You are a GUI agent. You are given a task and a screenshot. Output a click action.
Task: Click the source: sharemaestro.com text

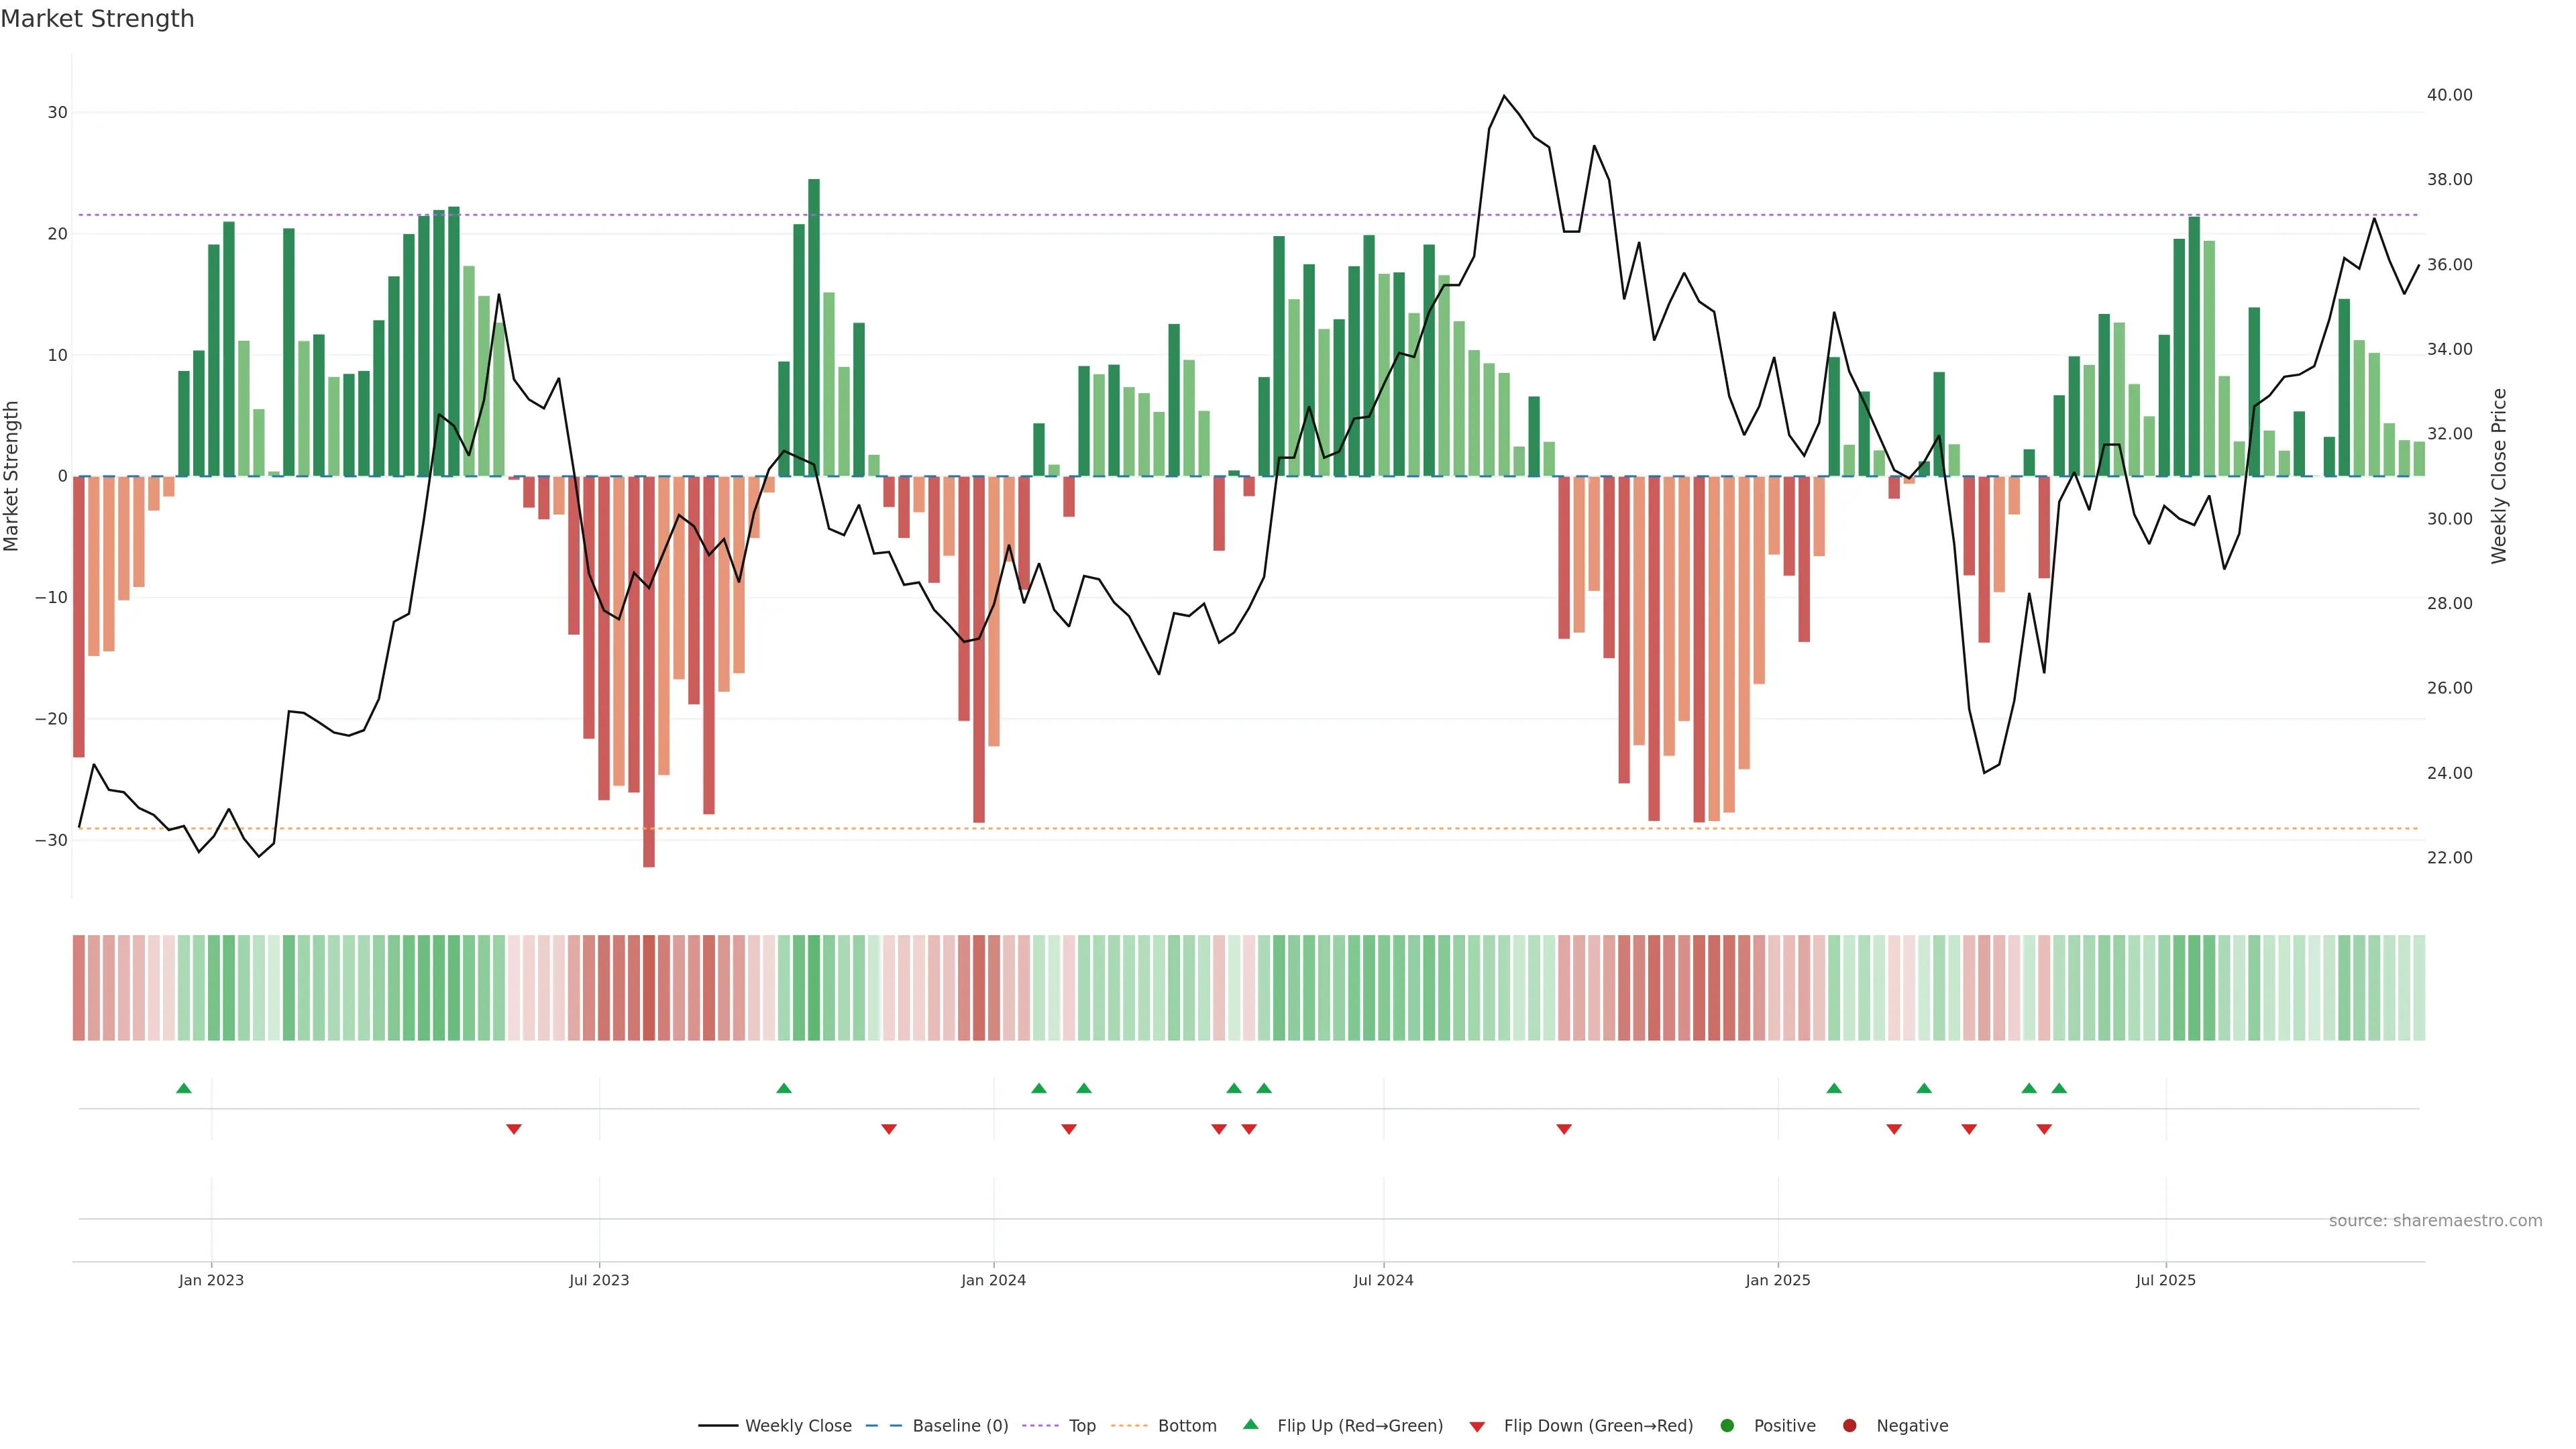click(x=2435, y=1221)
